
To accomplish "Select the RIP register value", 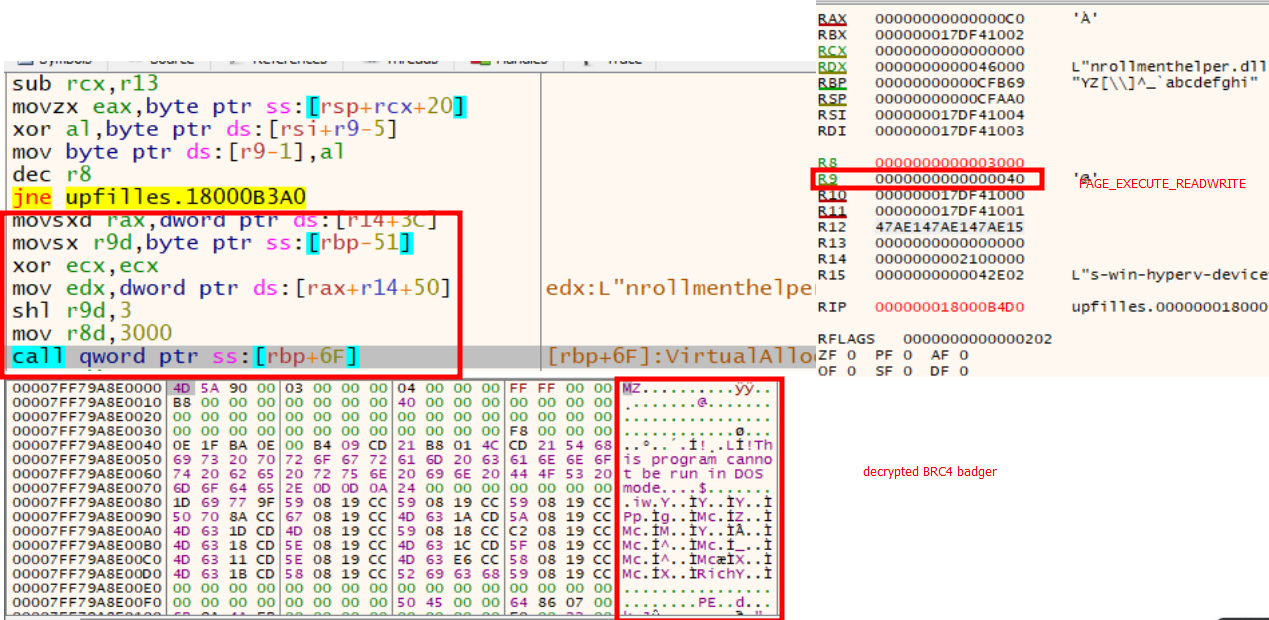I will (943, 307).
